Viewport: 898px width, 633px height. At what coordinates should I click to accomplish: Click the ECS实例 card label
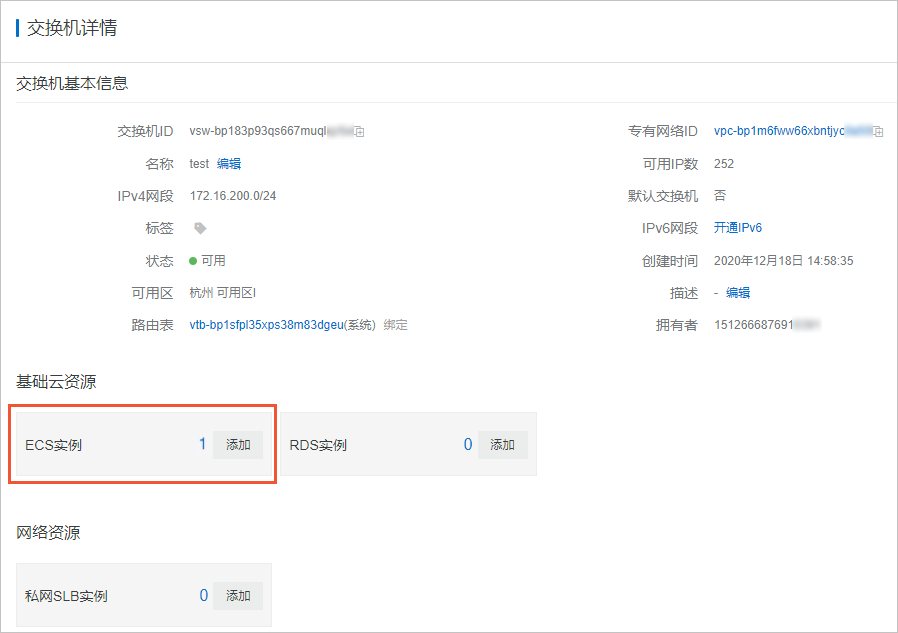pos(54,445)
